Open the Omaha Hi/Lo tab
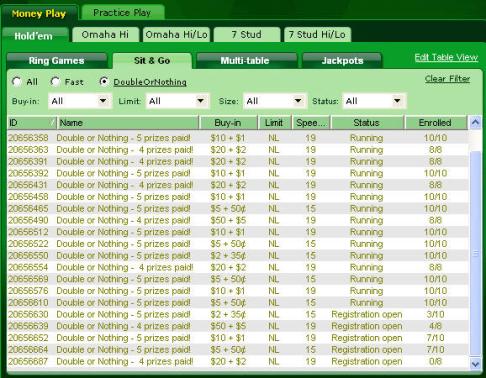This screenshot has width=486, height=378. (x=176, y=34)
